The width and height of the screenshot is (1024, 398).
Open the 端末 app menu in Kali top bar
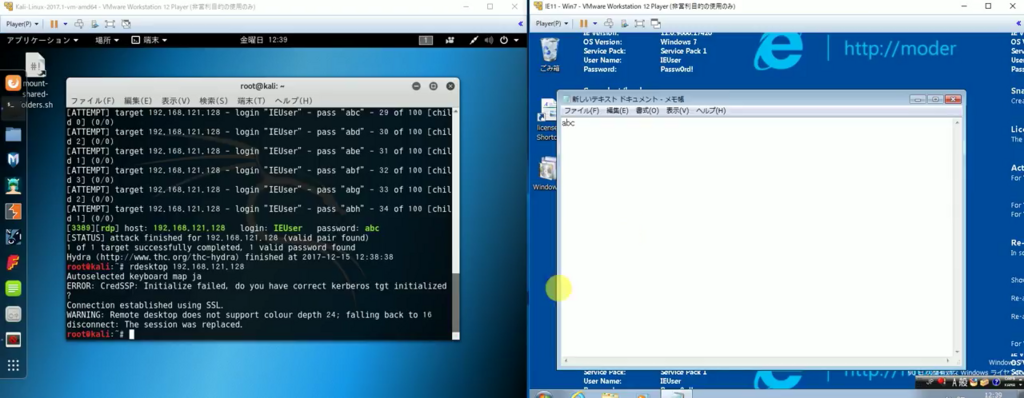click(149, 40)
